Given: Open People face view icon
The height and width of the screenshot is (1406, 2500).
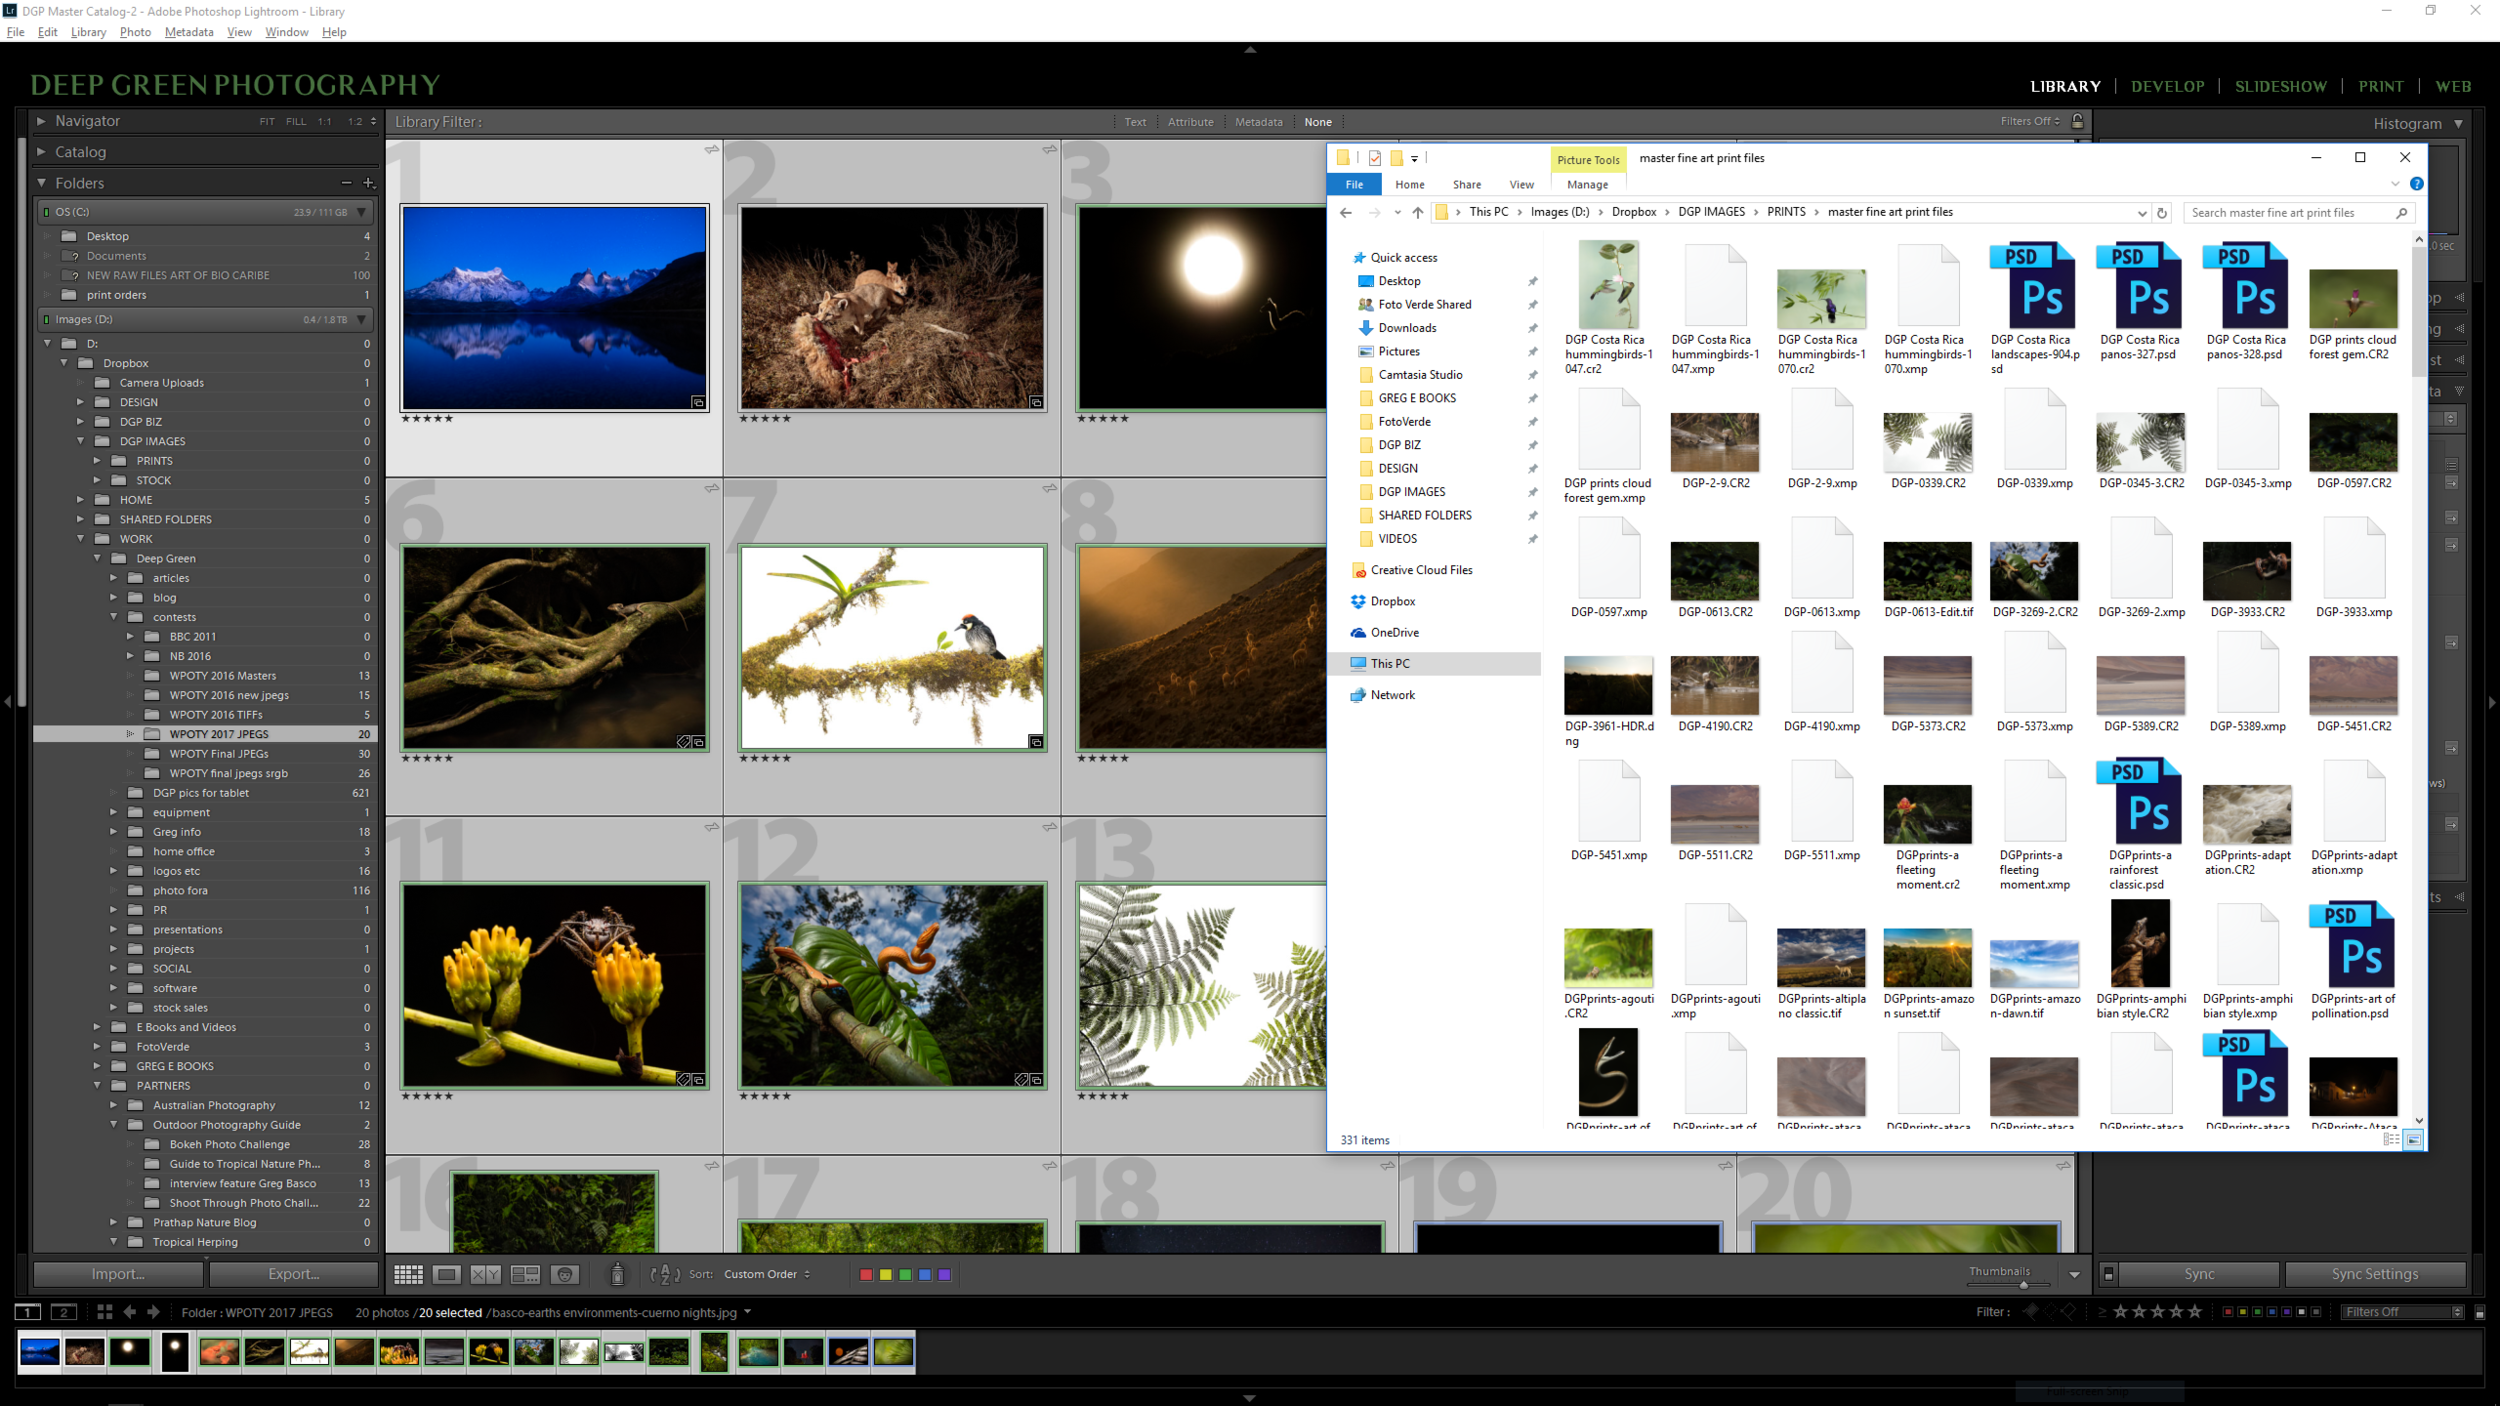Looking at the screenshot, I should click(x=565, y=1274).
